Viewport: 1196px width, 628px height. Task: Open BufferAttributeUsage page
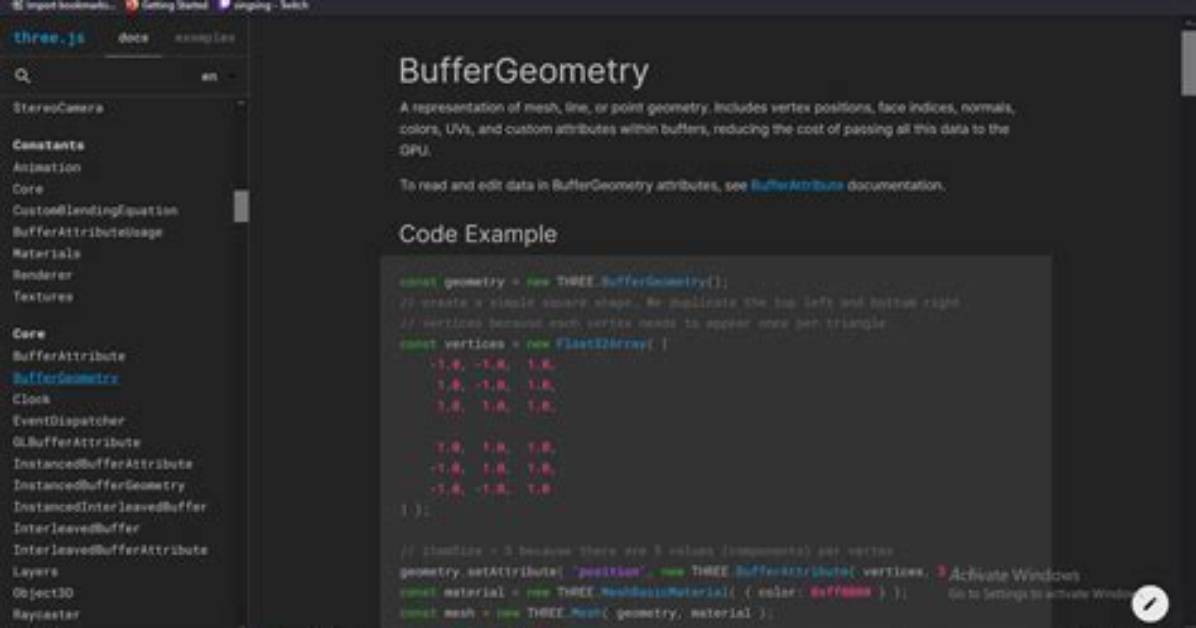point(88,232)
